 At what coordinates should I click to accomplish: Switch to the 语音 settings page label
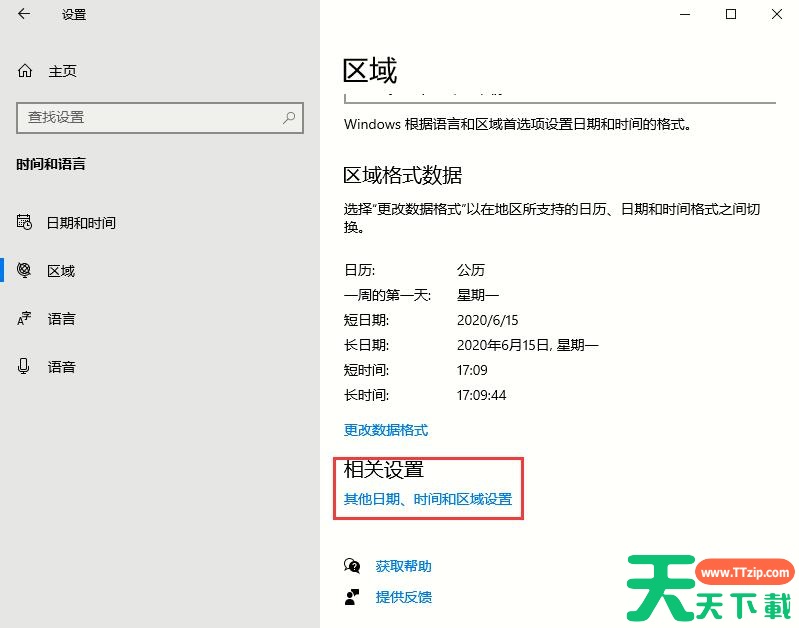[61, 367]
